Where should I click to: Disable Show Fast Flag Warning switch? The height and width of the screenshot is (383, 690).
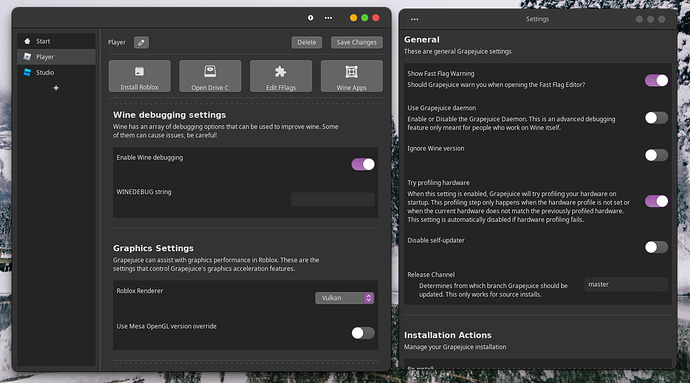pos(656,80)
